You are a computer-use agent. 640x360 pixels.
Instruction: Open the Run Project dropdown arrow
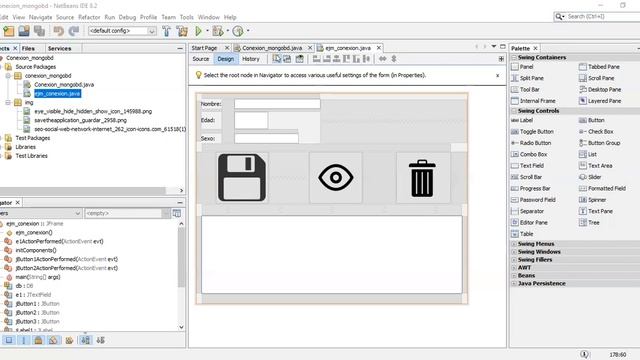coord(207,31)
